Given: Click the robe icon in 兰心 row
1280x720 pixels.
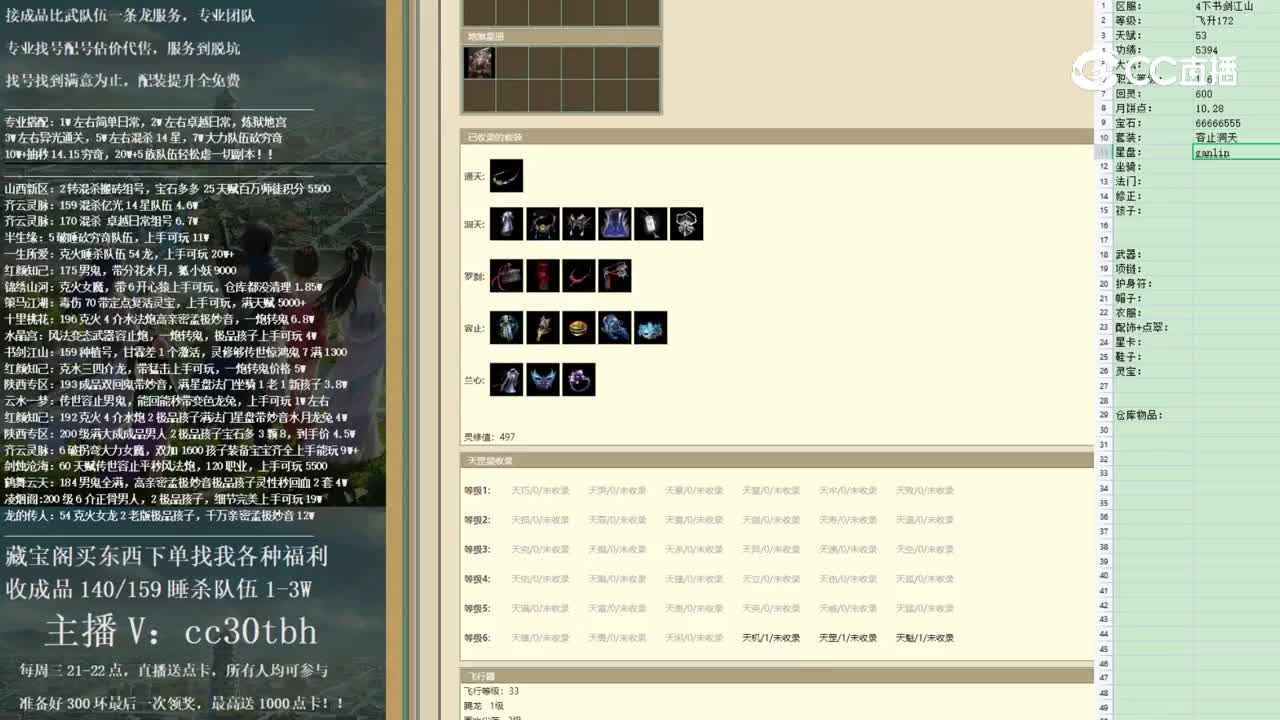Looking at the screenshot, I should point(506,380).
